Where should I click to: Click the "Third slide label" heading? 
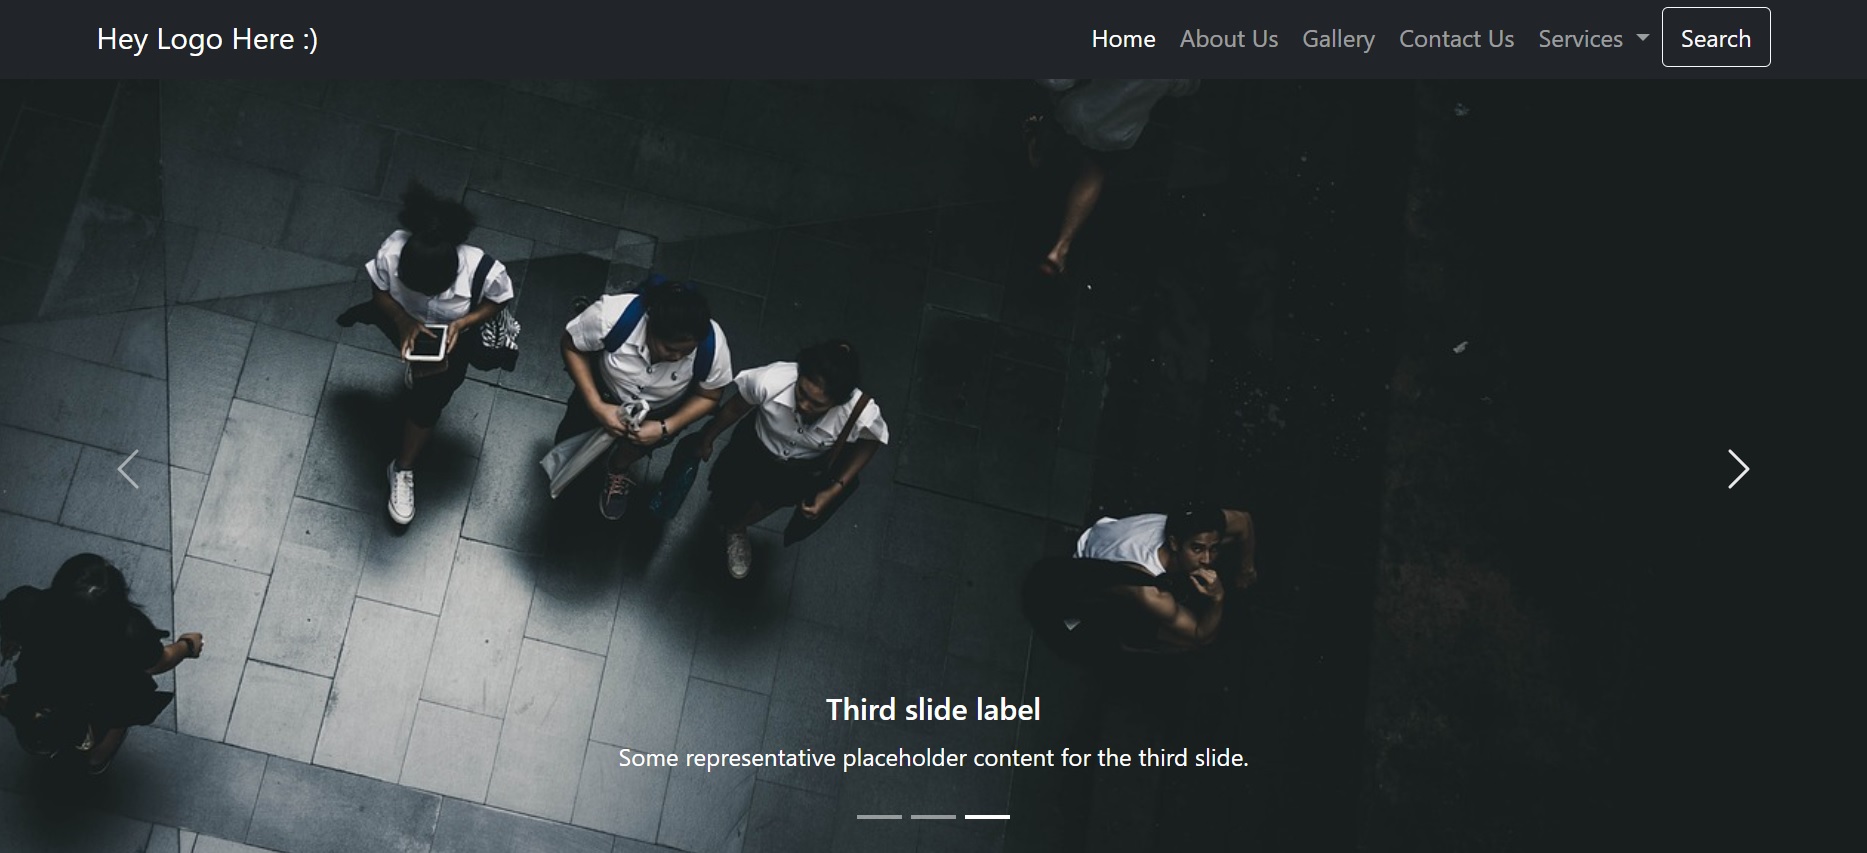pyautogui.click(x=933, y=710)
